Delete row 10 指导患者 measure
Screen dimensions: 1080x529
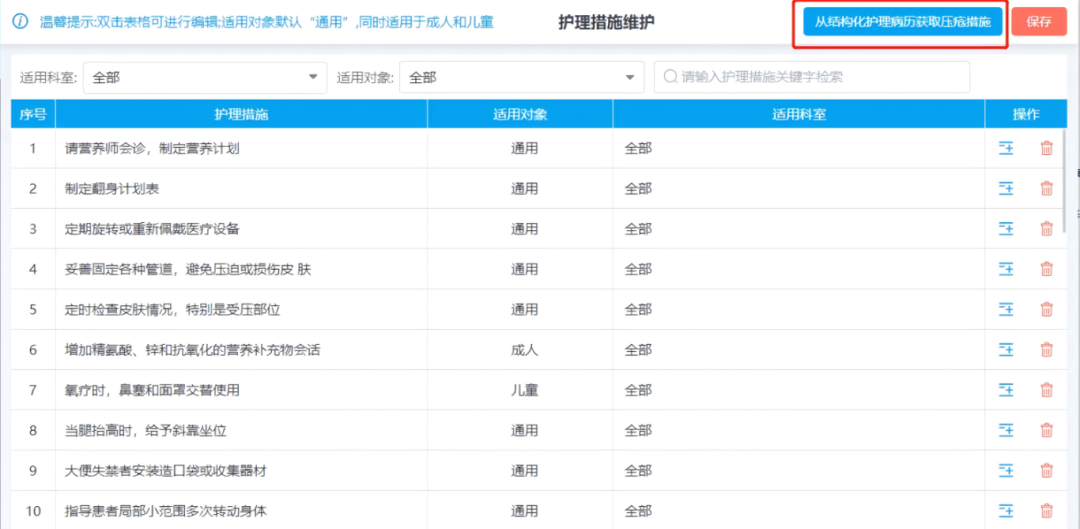(x=1046, y=511)
